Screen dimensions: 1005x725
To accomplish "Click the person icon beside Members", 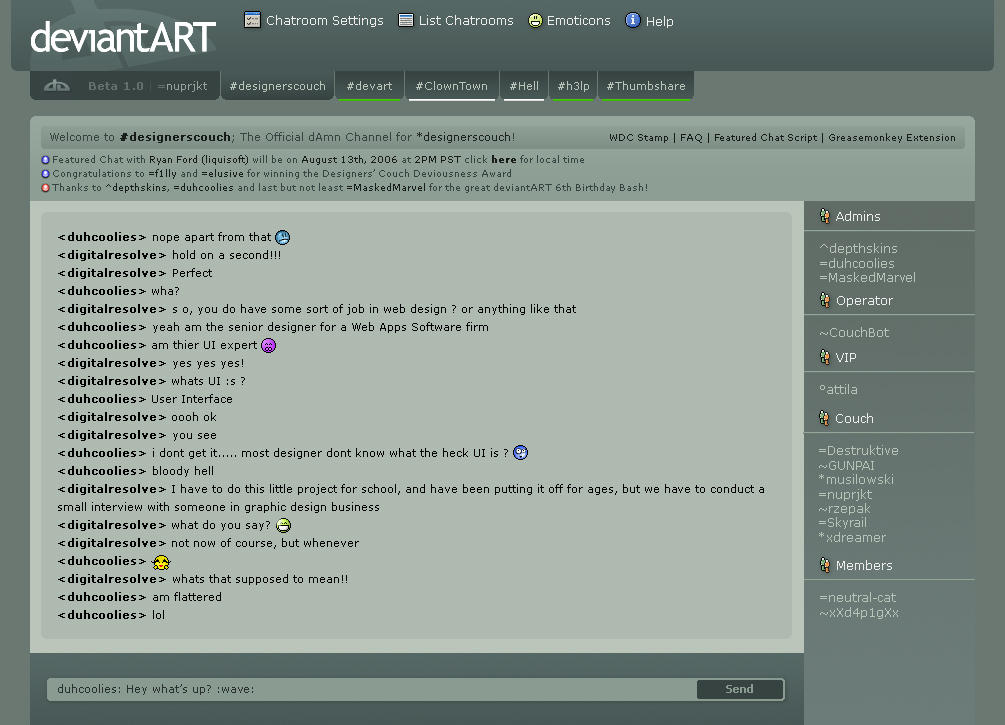I will tap(824, 565).
